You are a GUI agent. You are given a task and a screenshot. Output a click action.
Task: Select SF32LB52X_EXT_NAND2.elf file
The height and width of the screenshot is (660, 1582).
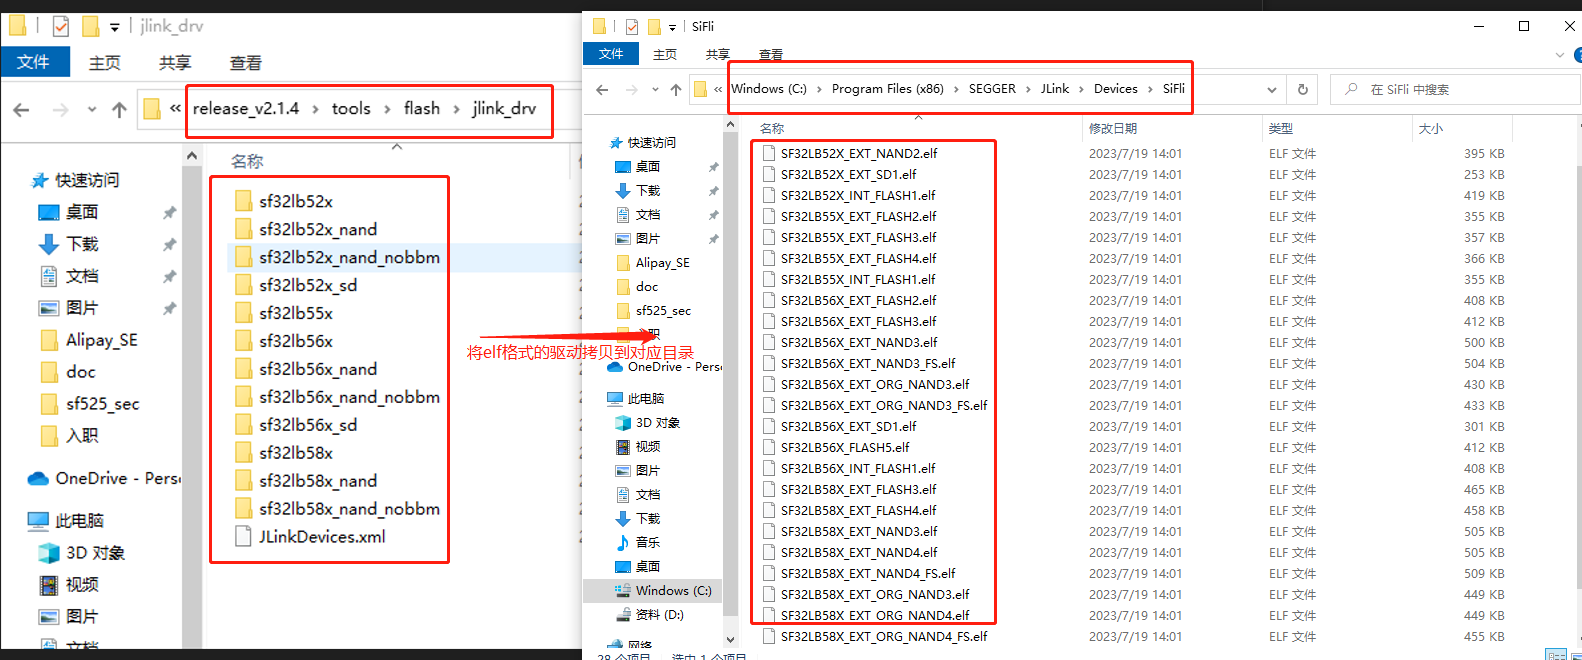tap(858, 154)
